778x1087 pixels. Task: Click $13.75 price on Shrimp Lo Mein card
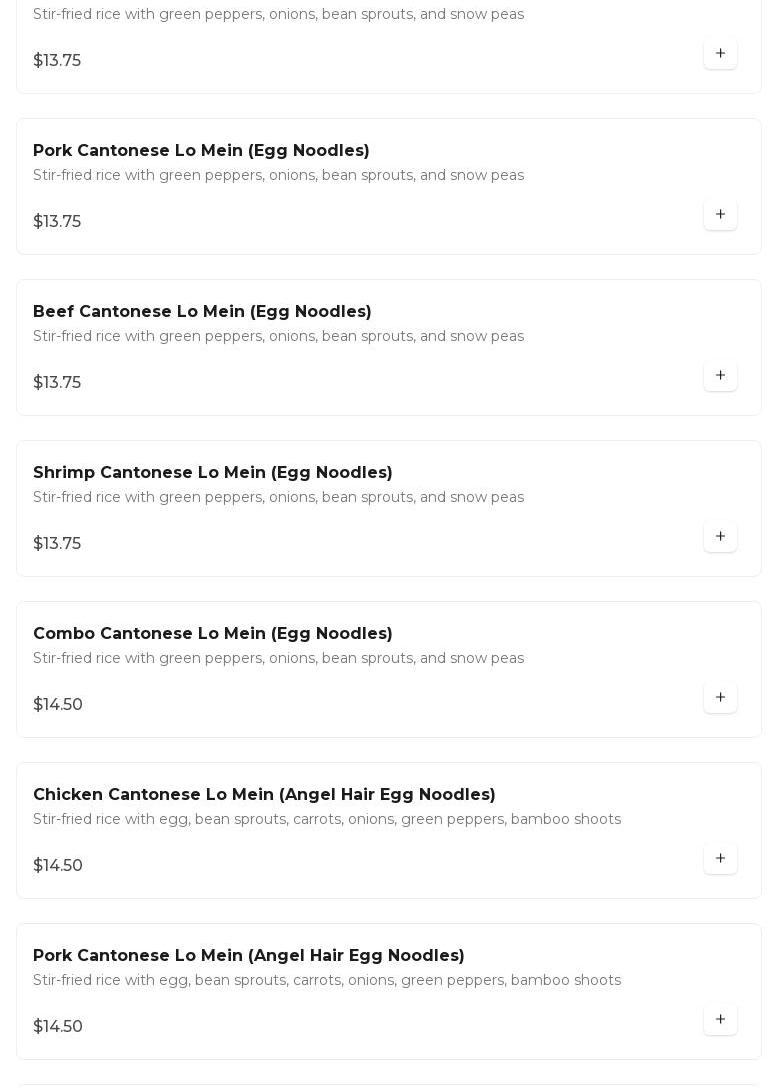coord(57,543)
